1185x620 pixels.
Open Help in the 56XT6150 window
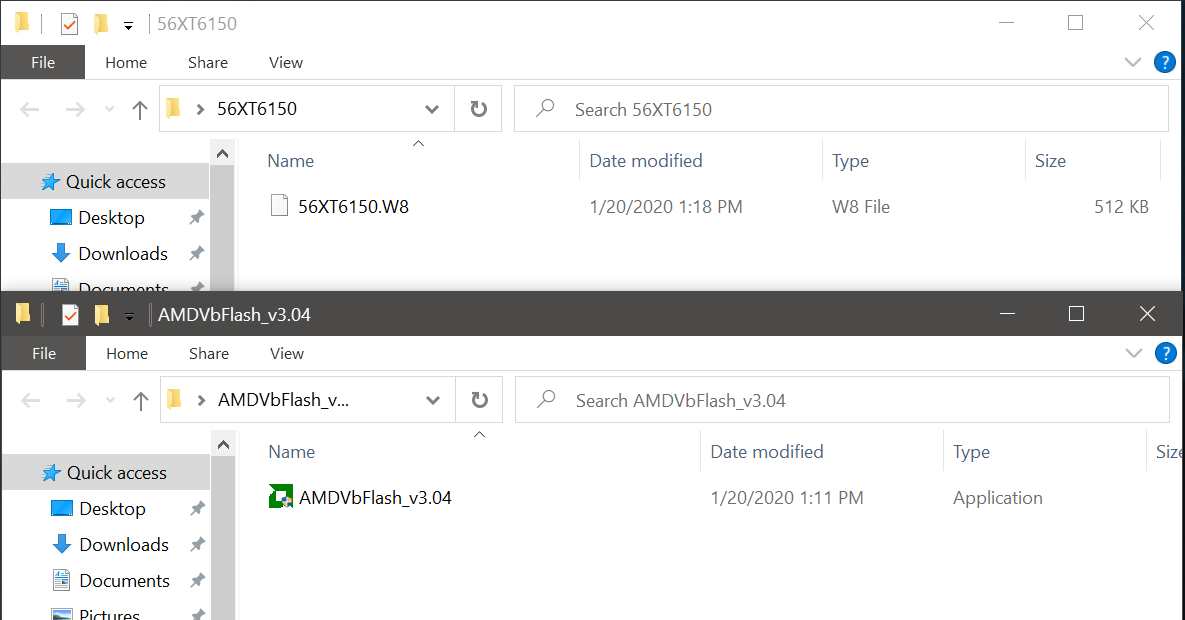(1165, 62)
